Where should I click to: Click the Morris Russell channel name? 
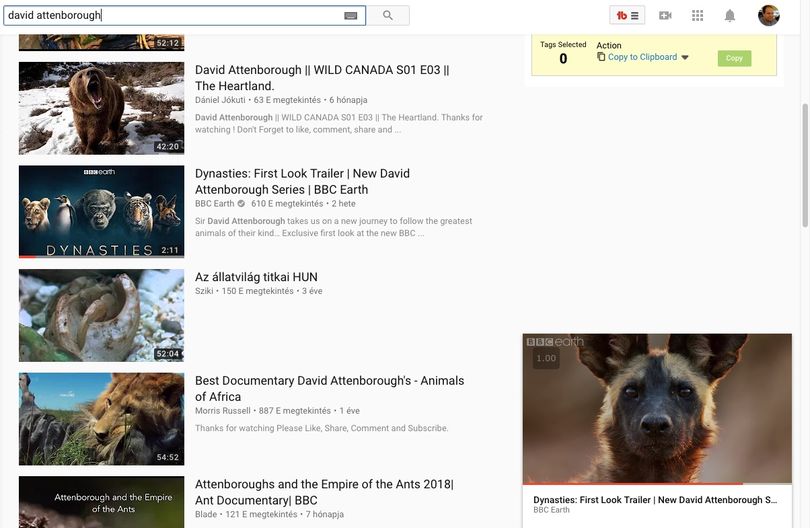point(223,411)
